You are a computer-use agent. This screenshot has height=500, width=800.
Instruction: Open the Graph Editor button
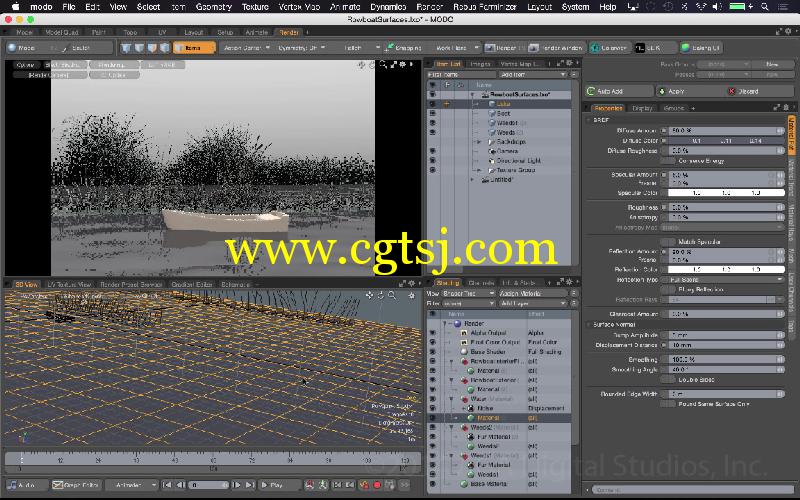coord(76,485)
